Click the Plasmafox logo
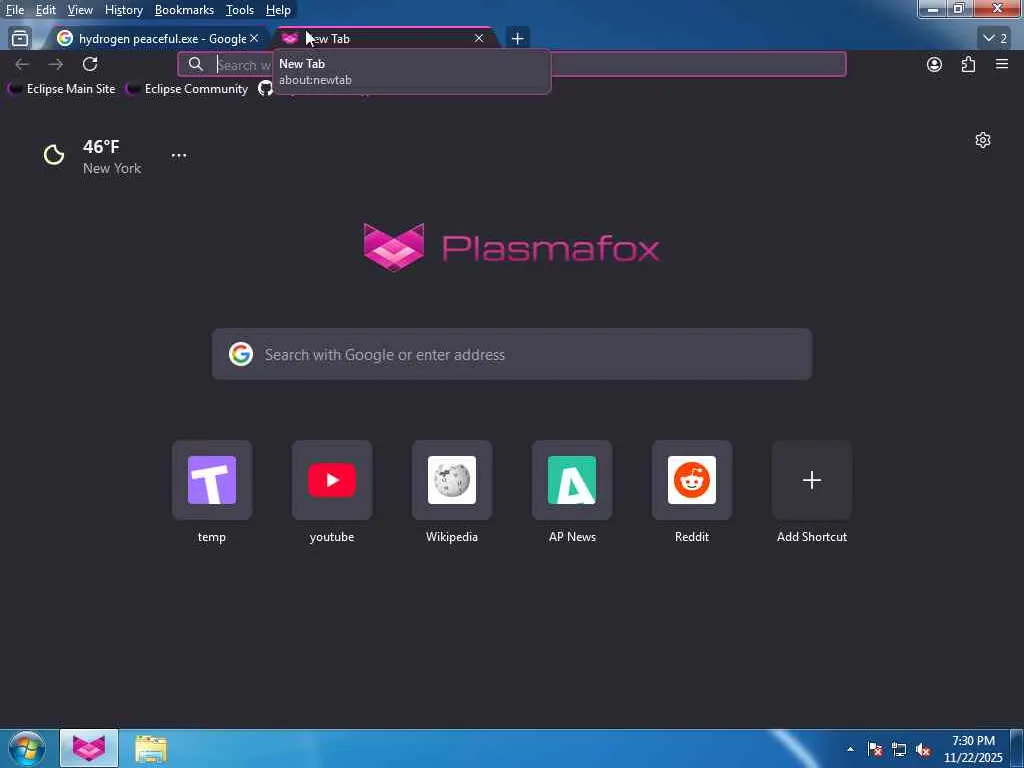Screen dimensions: 1024x768 pyautogui.click(x=511, y=248)
